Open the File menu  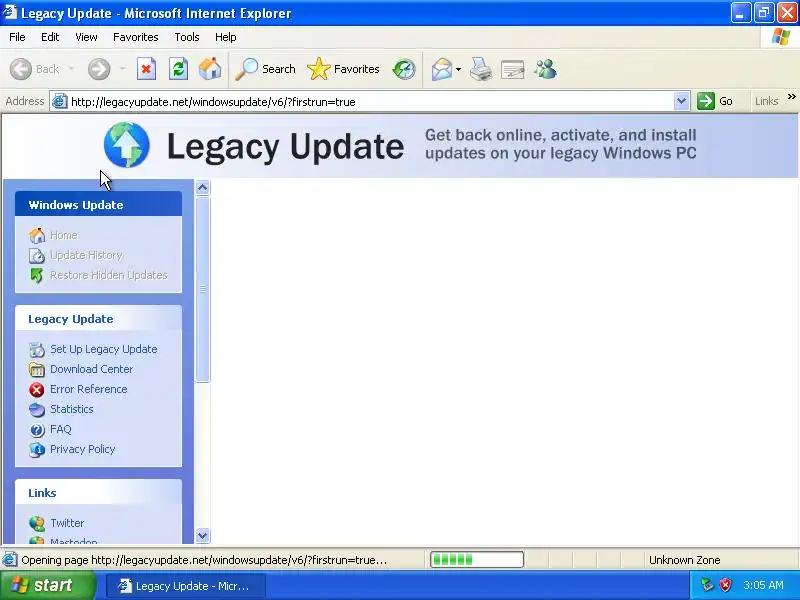[17, 37]
